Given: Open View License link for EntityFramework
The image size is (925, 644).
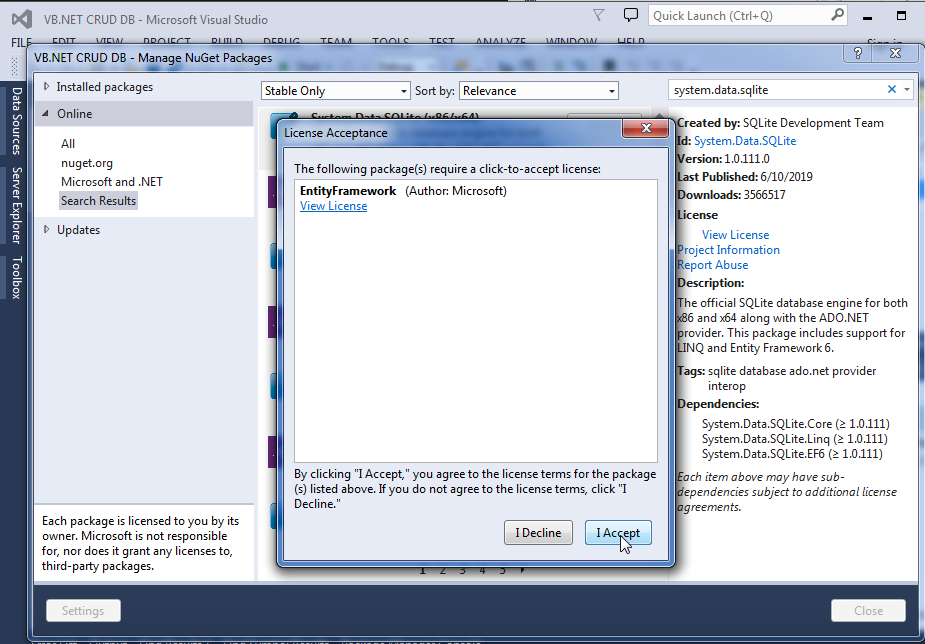Looking at the screenshot, I should [x=333, y=206].
